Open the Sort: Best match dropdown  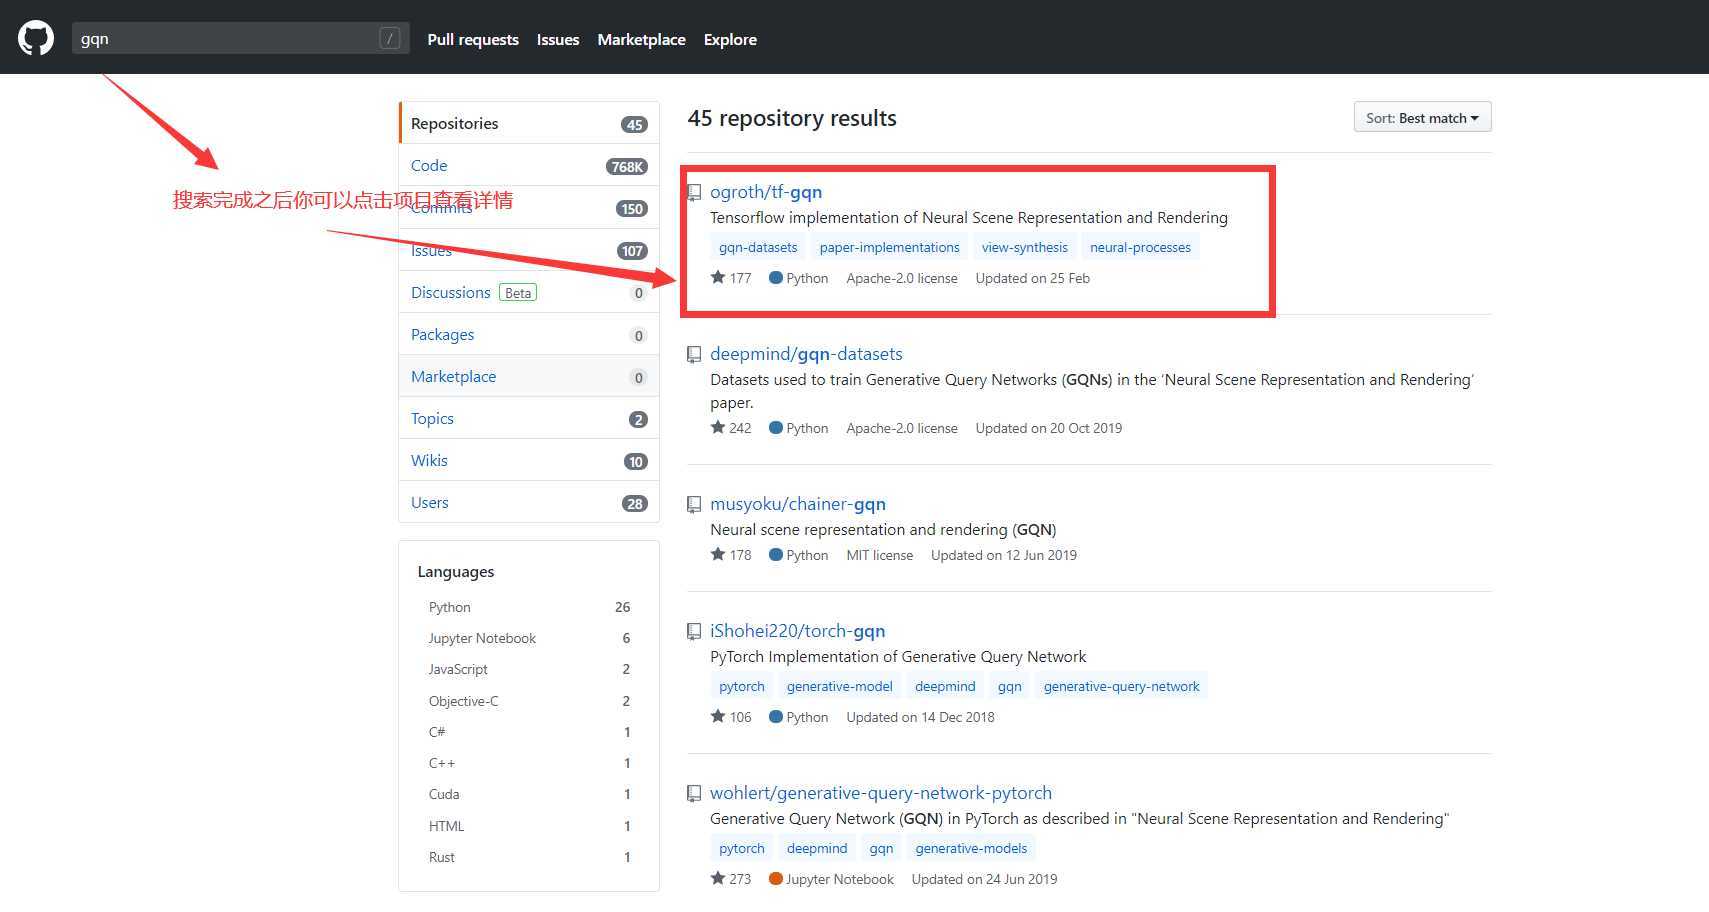(x=1422, y=117)
